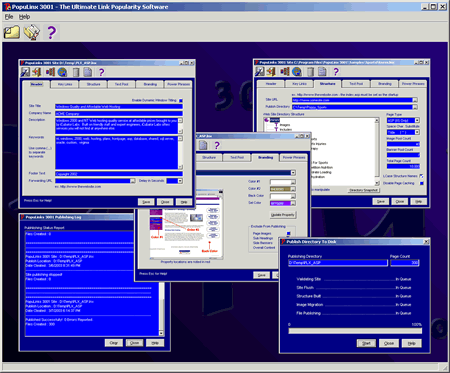Select Header tab in SportsFitness site window
The width and height of the screenshot is (450, 373).
pos(271,84)
